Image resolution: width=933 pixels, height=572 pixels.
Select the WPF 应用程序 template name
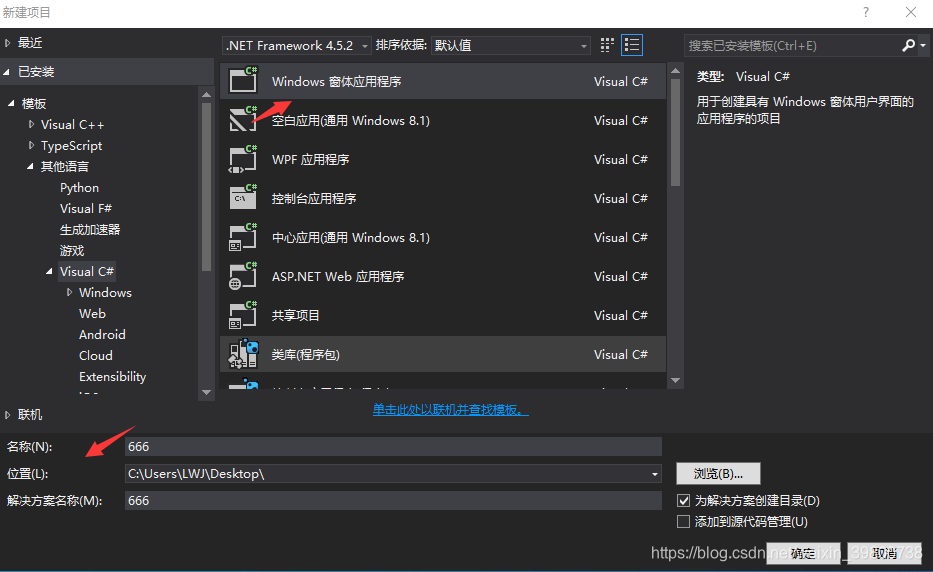pyautogui.click(x=310, y=160)
